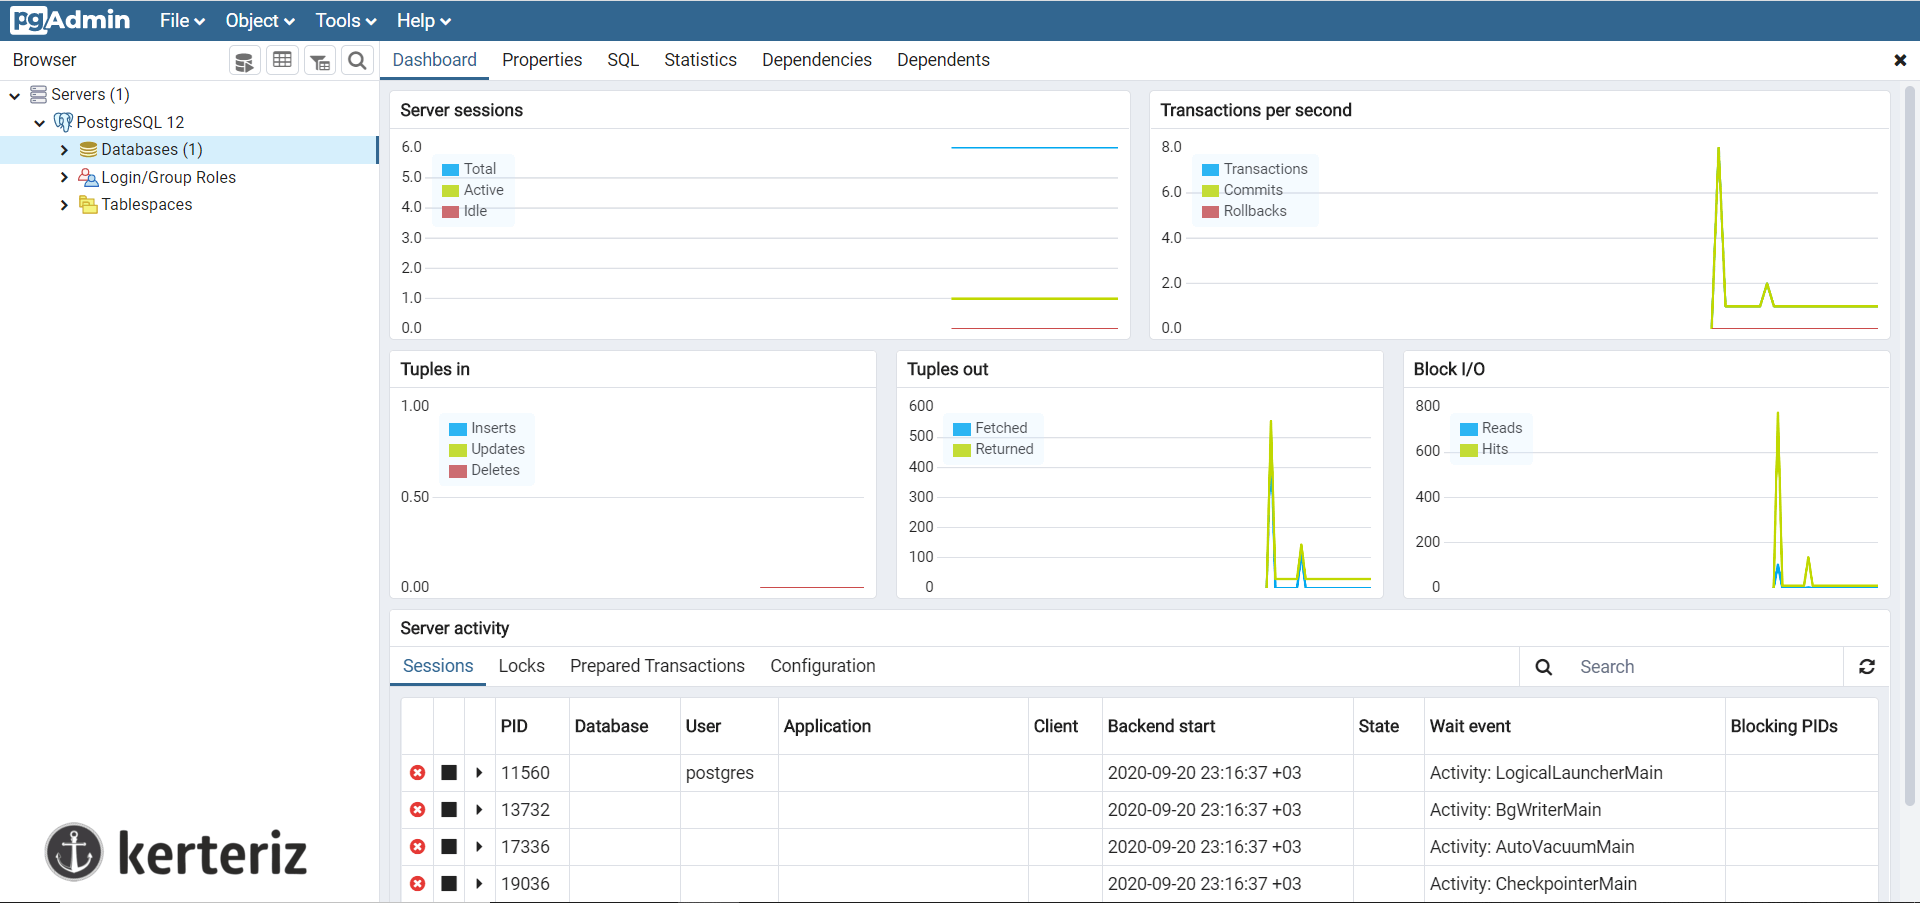This screenshot has width=1920, height=903.
Task: Terminate session for PID 17336
Action: pyautogui.click(x=418, y=847)
